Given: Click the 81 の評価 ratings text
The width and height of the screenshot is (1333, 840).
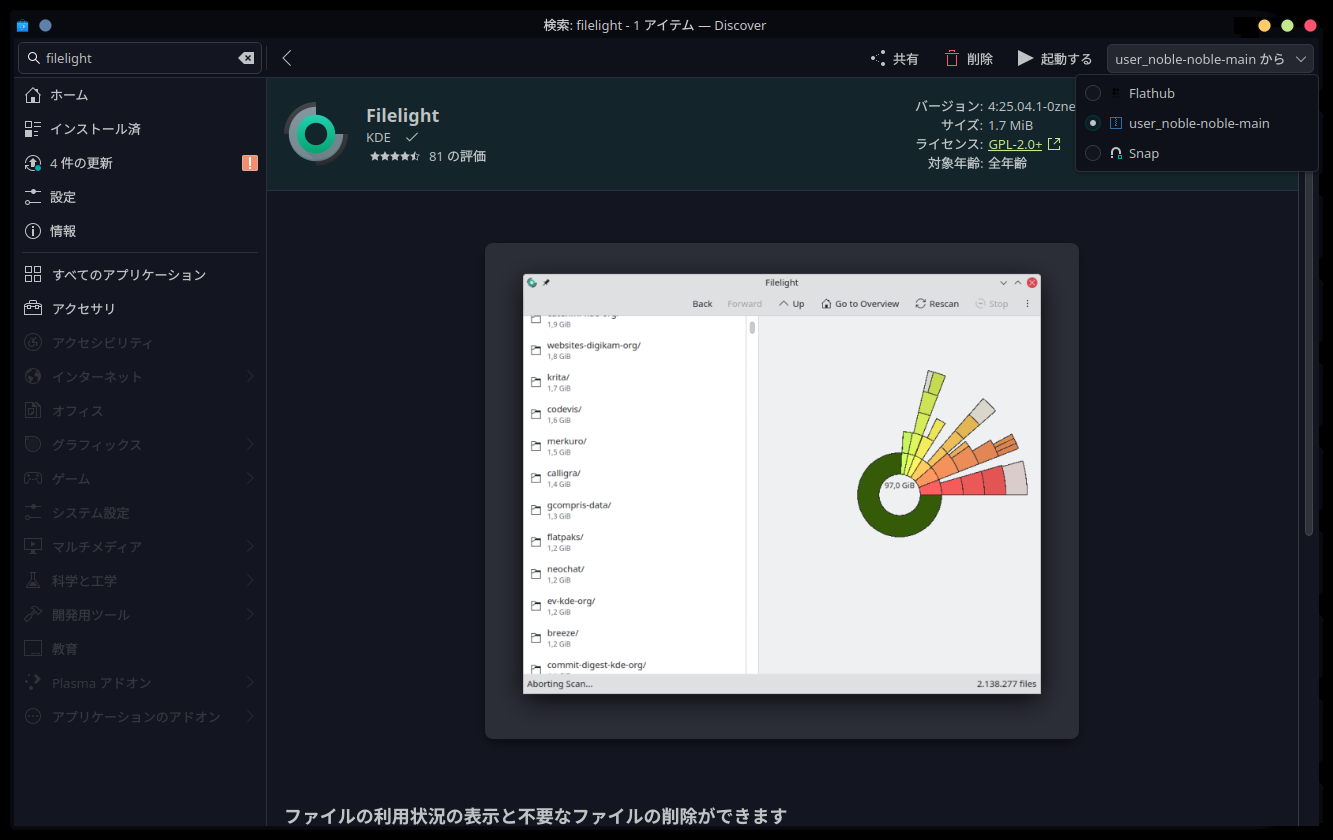Looking at the screenshot, I should pos(457,156).
